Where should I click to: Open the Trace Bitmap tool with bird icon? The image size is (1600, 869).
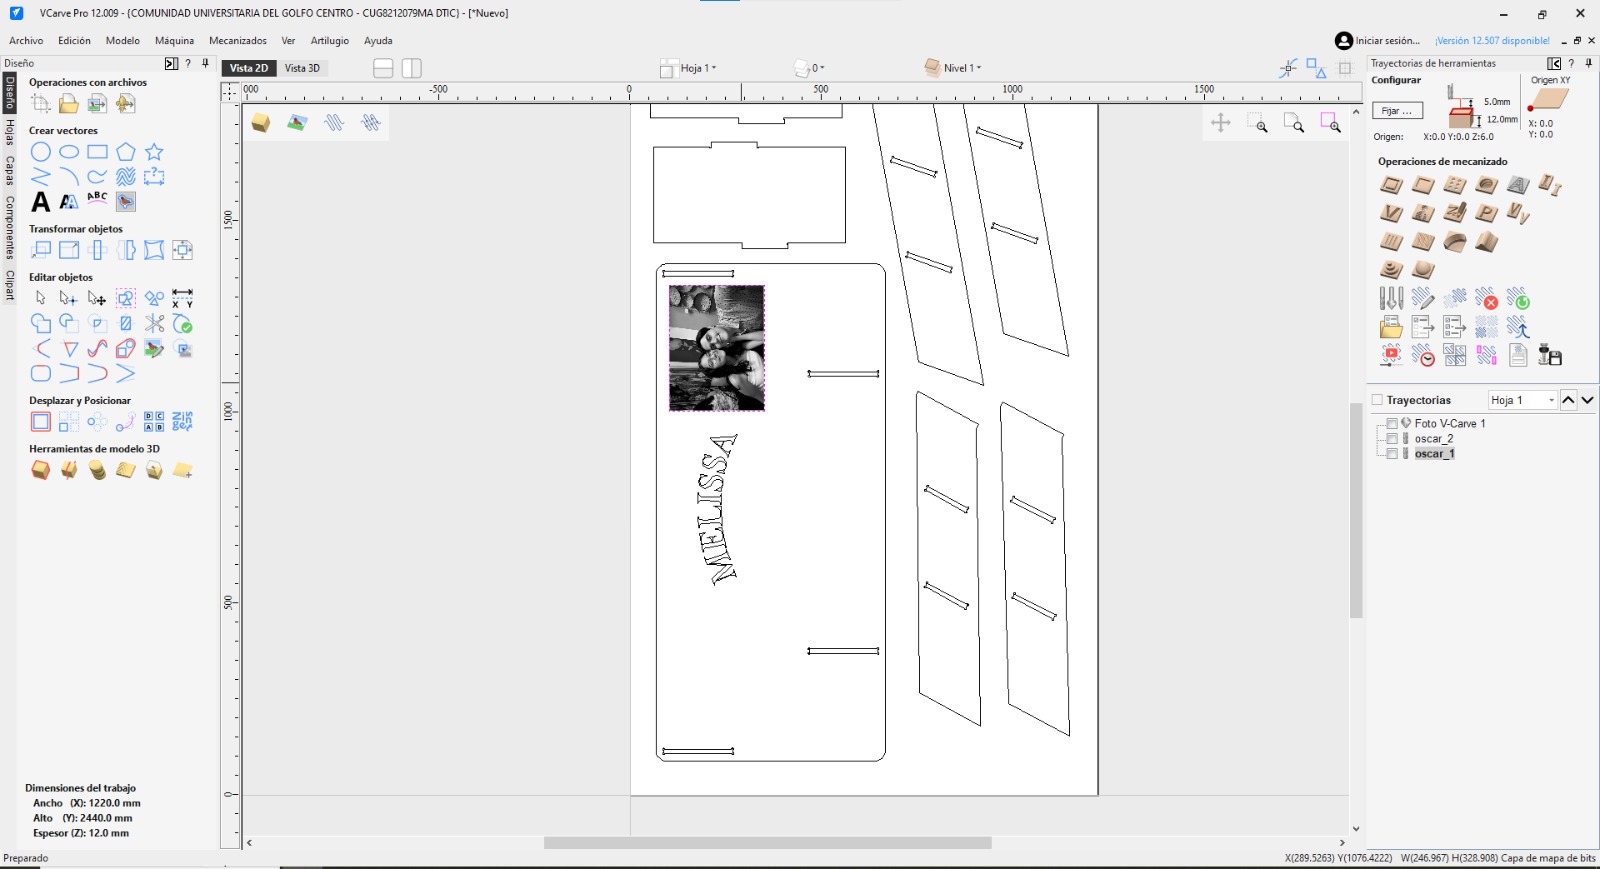coord(125,201)
